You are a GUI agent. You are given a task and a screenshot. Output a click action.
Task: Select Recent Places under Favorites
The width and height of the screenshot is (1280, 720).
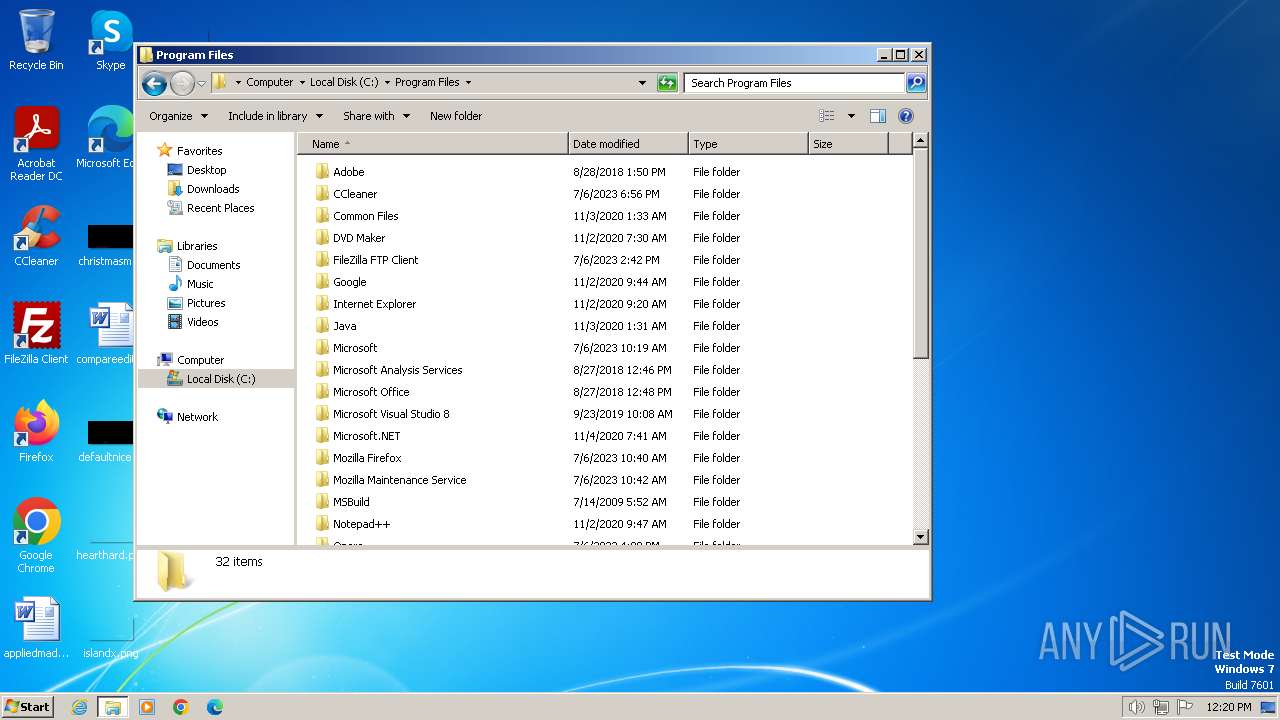(x=220, y=208)
